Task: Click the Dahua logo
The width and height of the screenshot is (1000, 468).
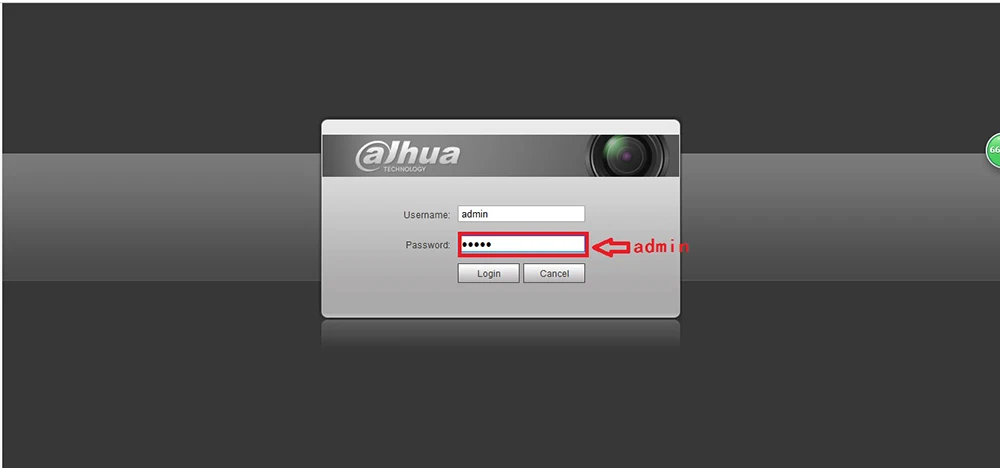Action: tap(407, 156)
